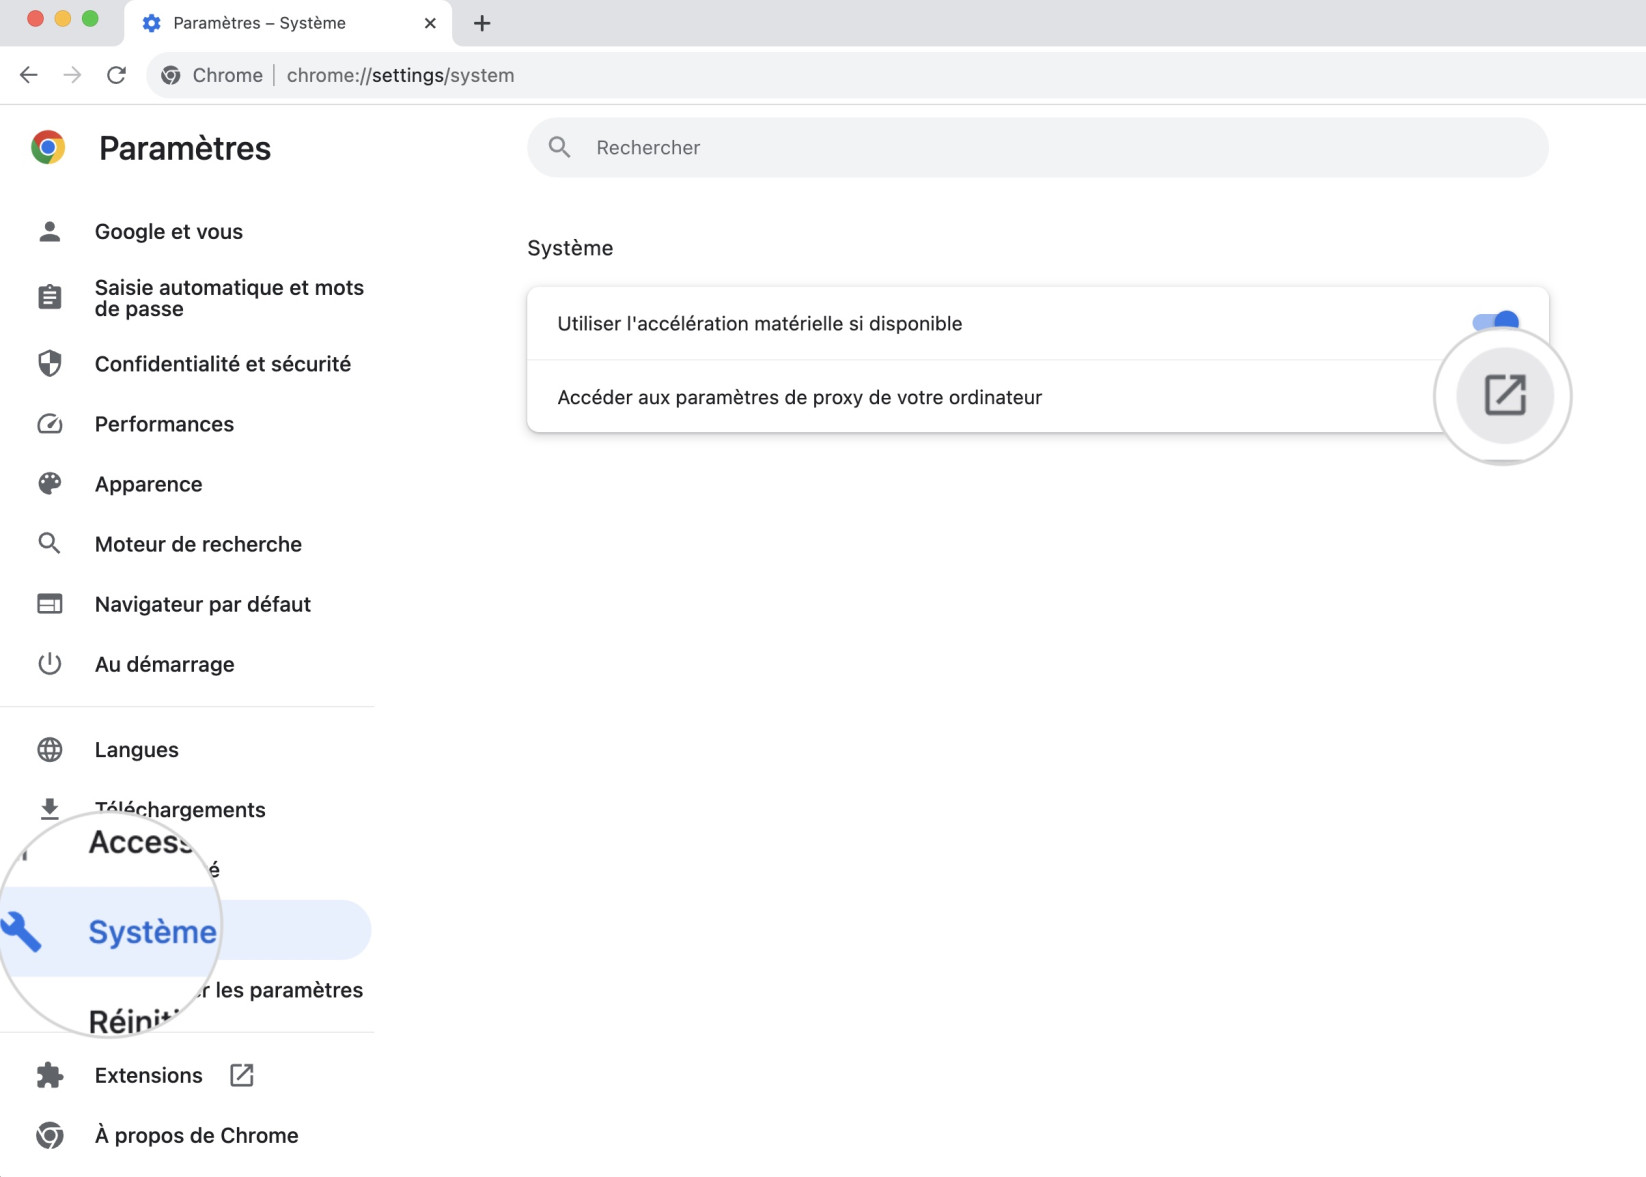
Task: Open Téléchargements section
Action: (x=180, y=810)
